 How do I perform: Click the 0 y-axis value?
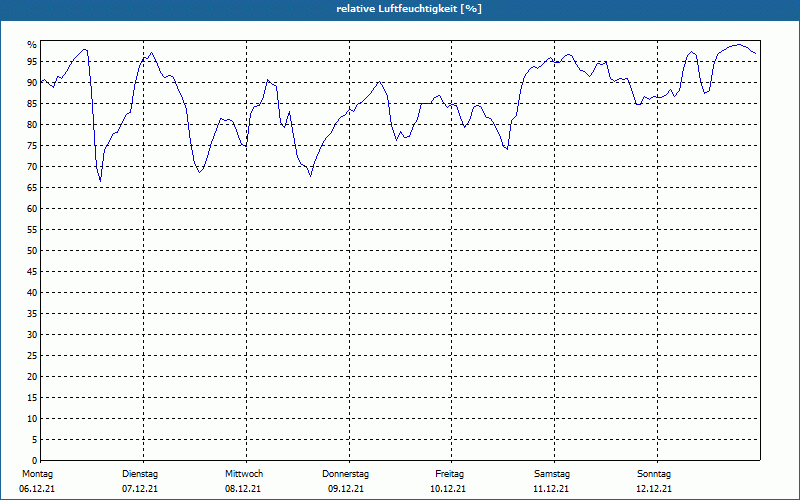pyautogui.click(x=34, y=461)
